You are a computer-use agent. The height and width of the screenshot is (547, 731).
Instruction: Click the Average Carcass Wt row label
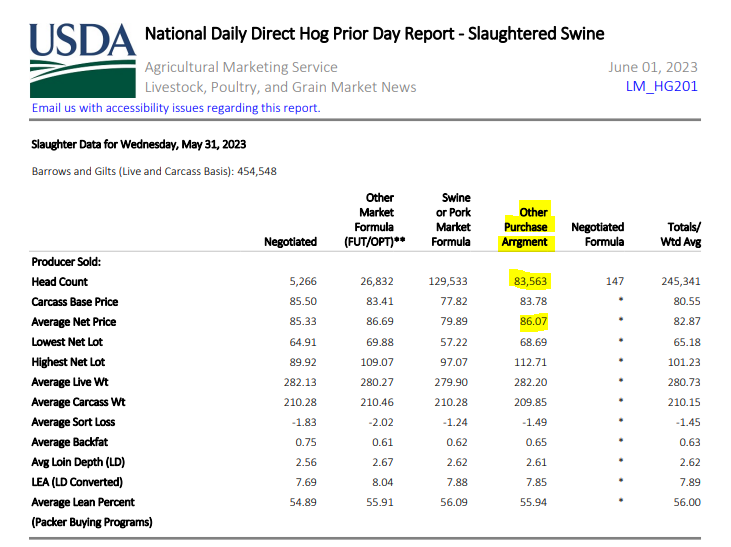(78, 402)
